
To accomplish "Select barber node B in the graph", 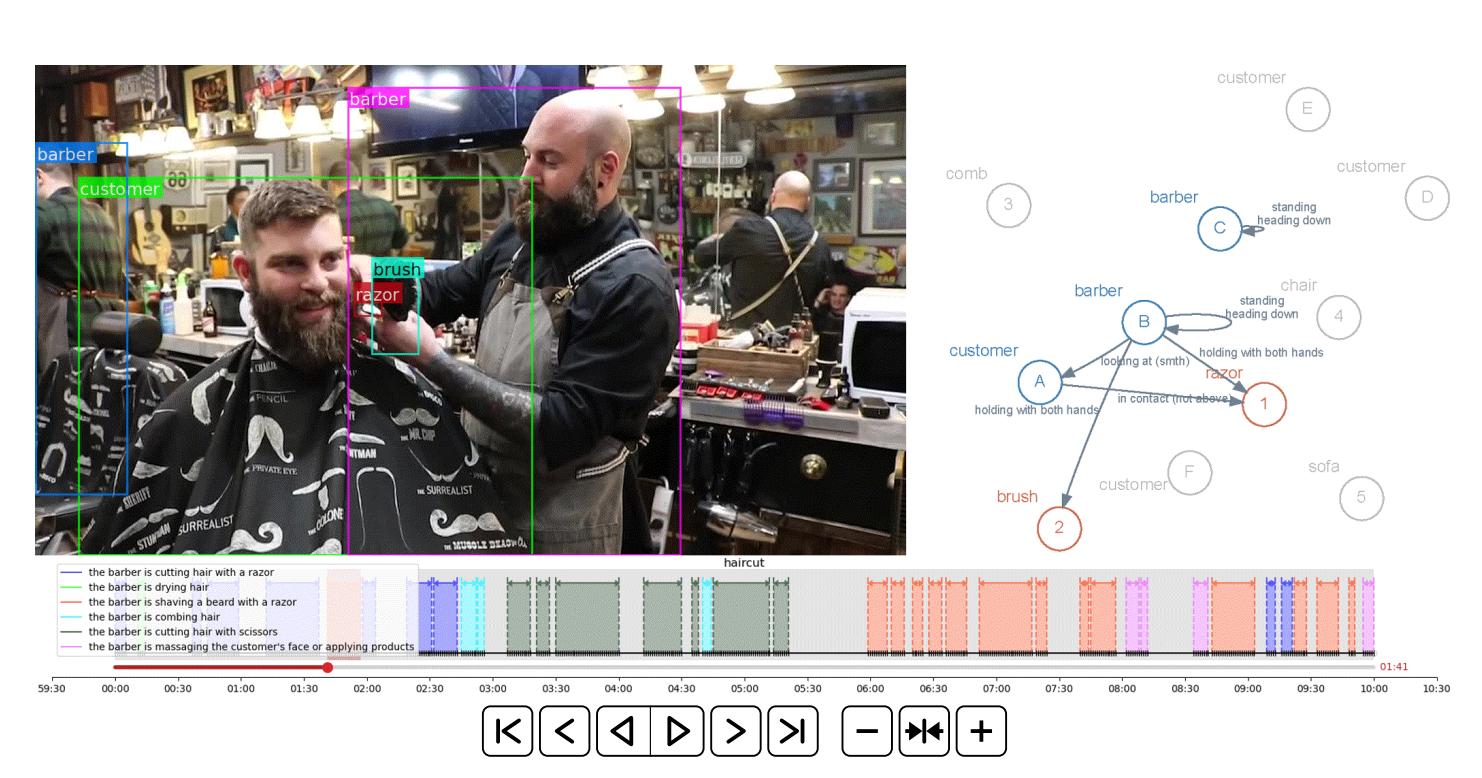I will coord(1143,322).
